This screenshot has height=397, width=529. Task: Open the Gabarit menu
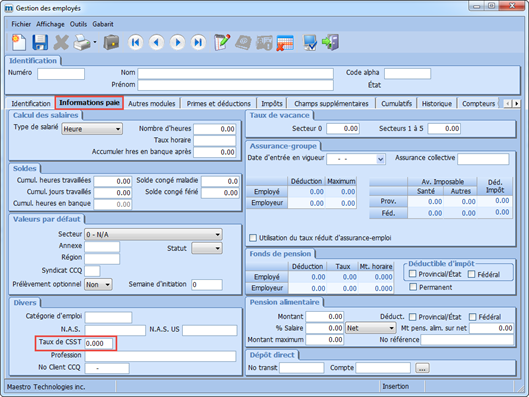tap(103, 24)
